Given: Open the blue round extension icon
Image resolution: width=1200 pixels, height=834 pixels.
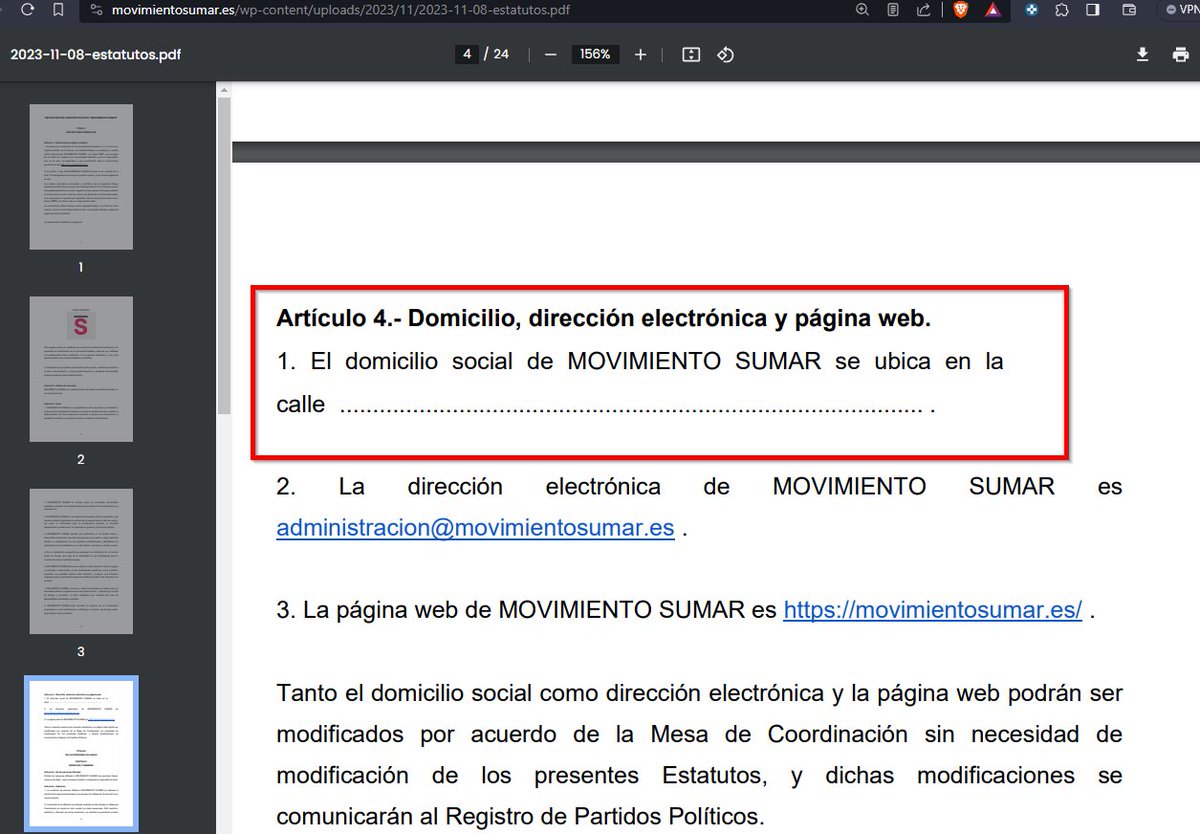Looking at the screenshot, I should [x=1032, y=9].
